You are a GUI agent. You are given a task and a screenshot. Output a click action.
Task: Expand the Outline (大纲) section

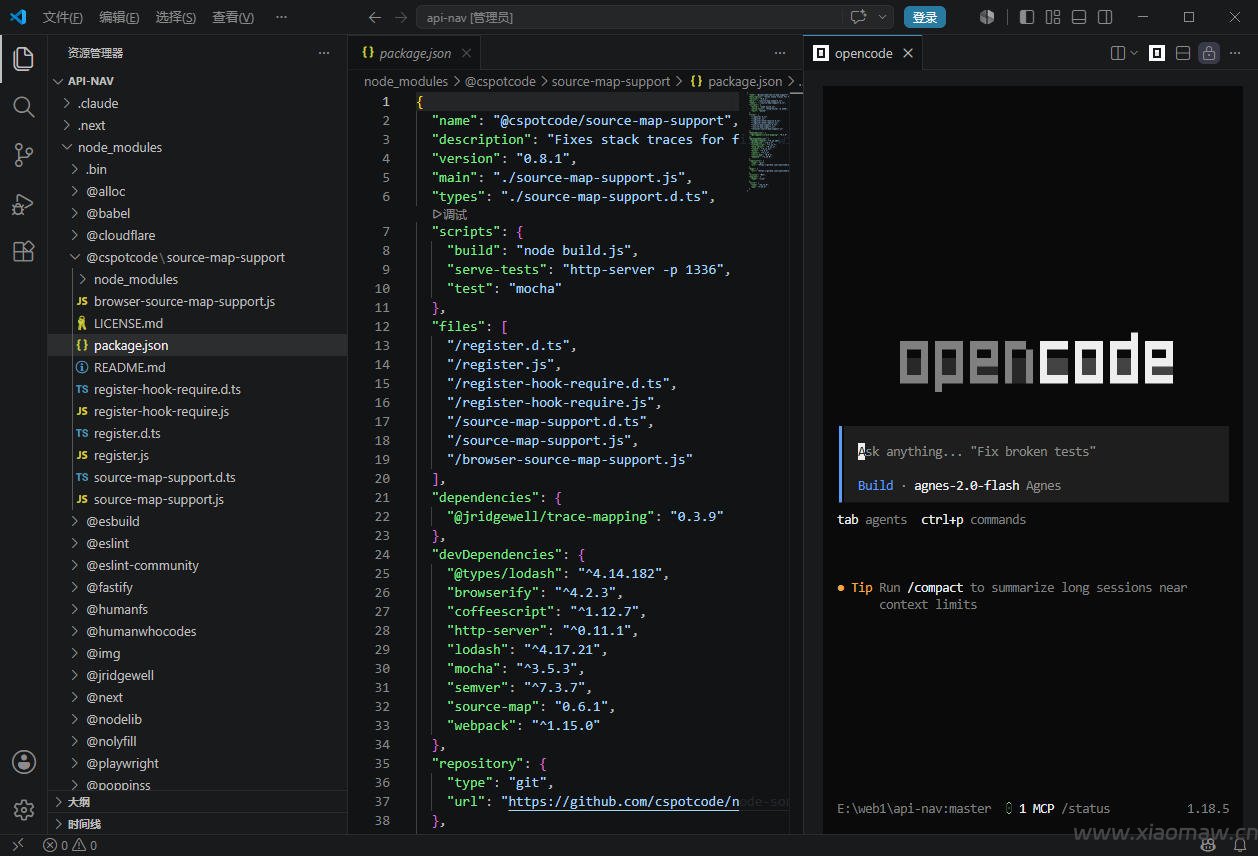click(198, 802)
